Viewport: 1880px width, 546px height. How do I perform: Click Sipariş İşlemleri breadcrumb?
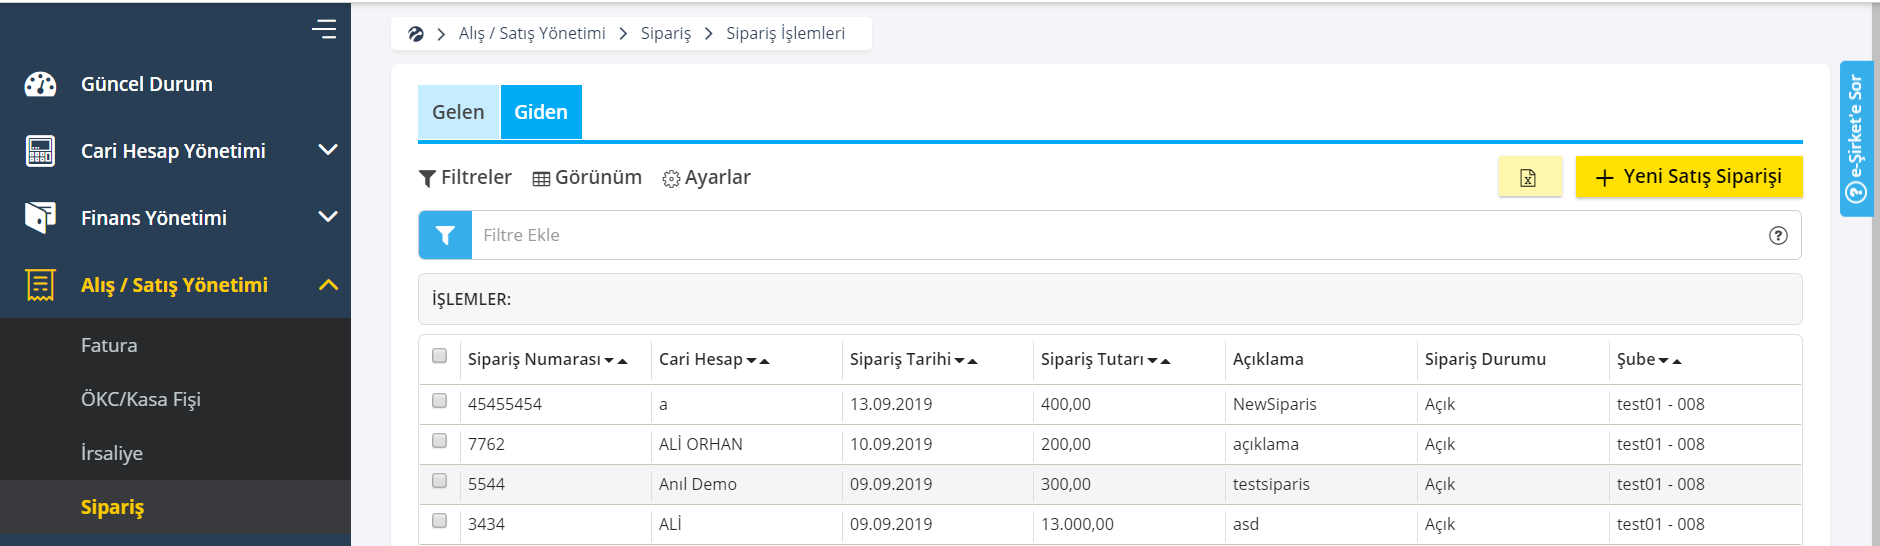coord(785,33)
